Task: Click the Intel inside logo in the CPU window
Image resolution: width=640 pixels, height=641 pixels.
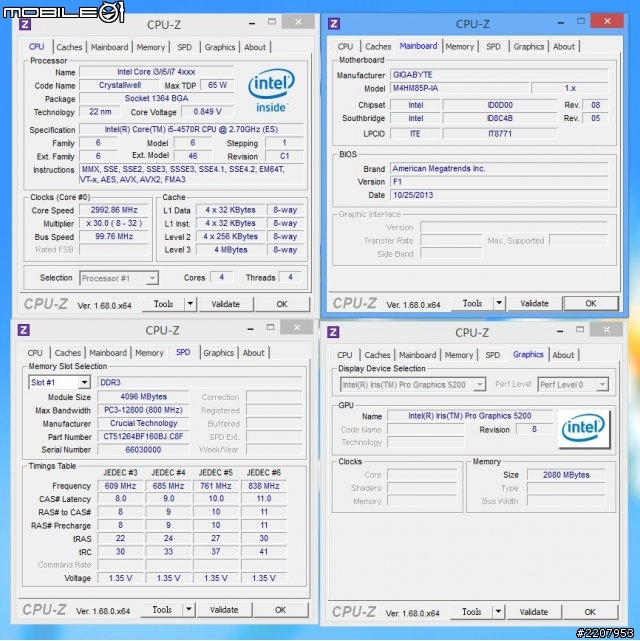Action: [271, 90]
